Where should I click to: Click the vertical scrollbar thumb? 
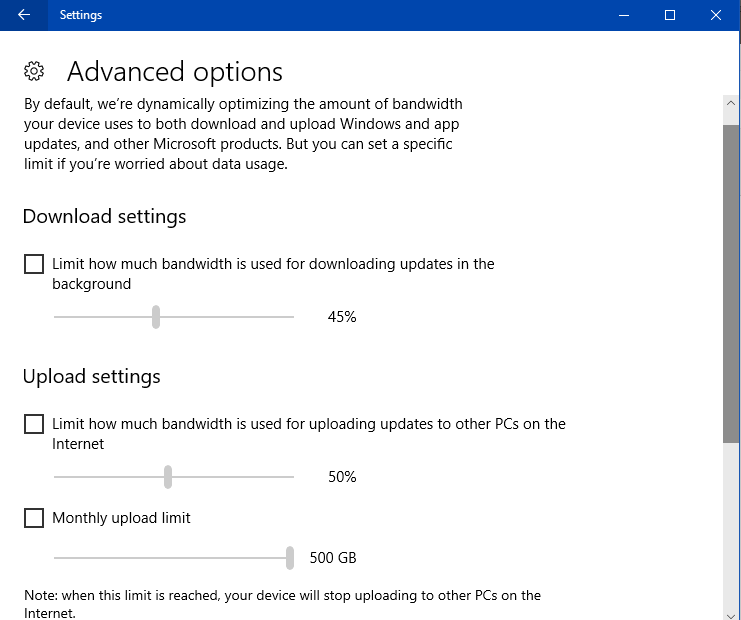pyautogui.click(x=731, y=284)
